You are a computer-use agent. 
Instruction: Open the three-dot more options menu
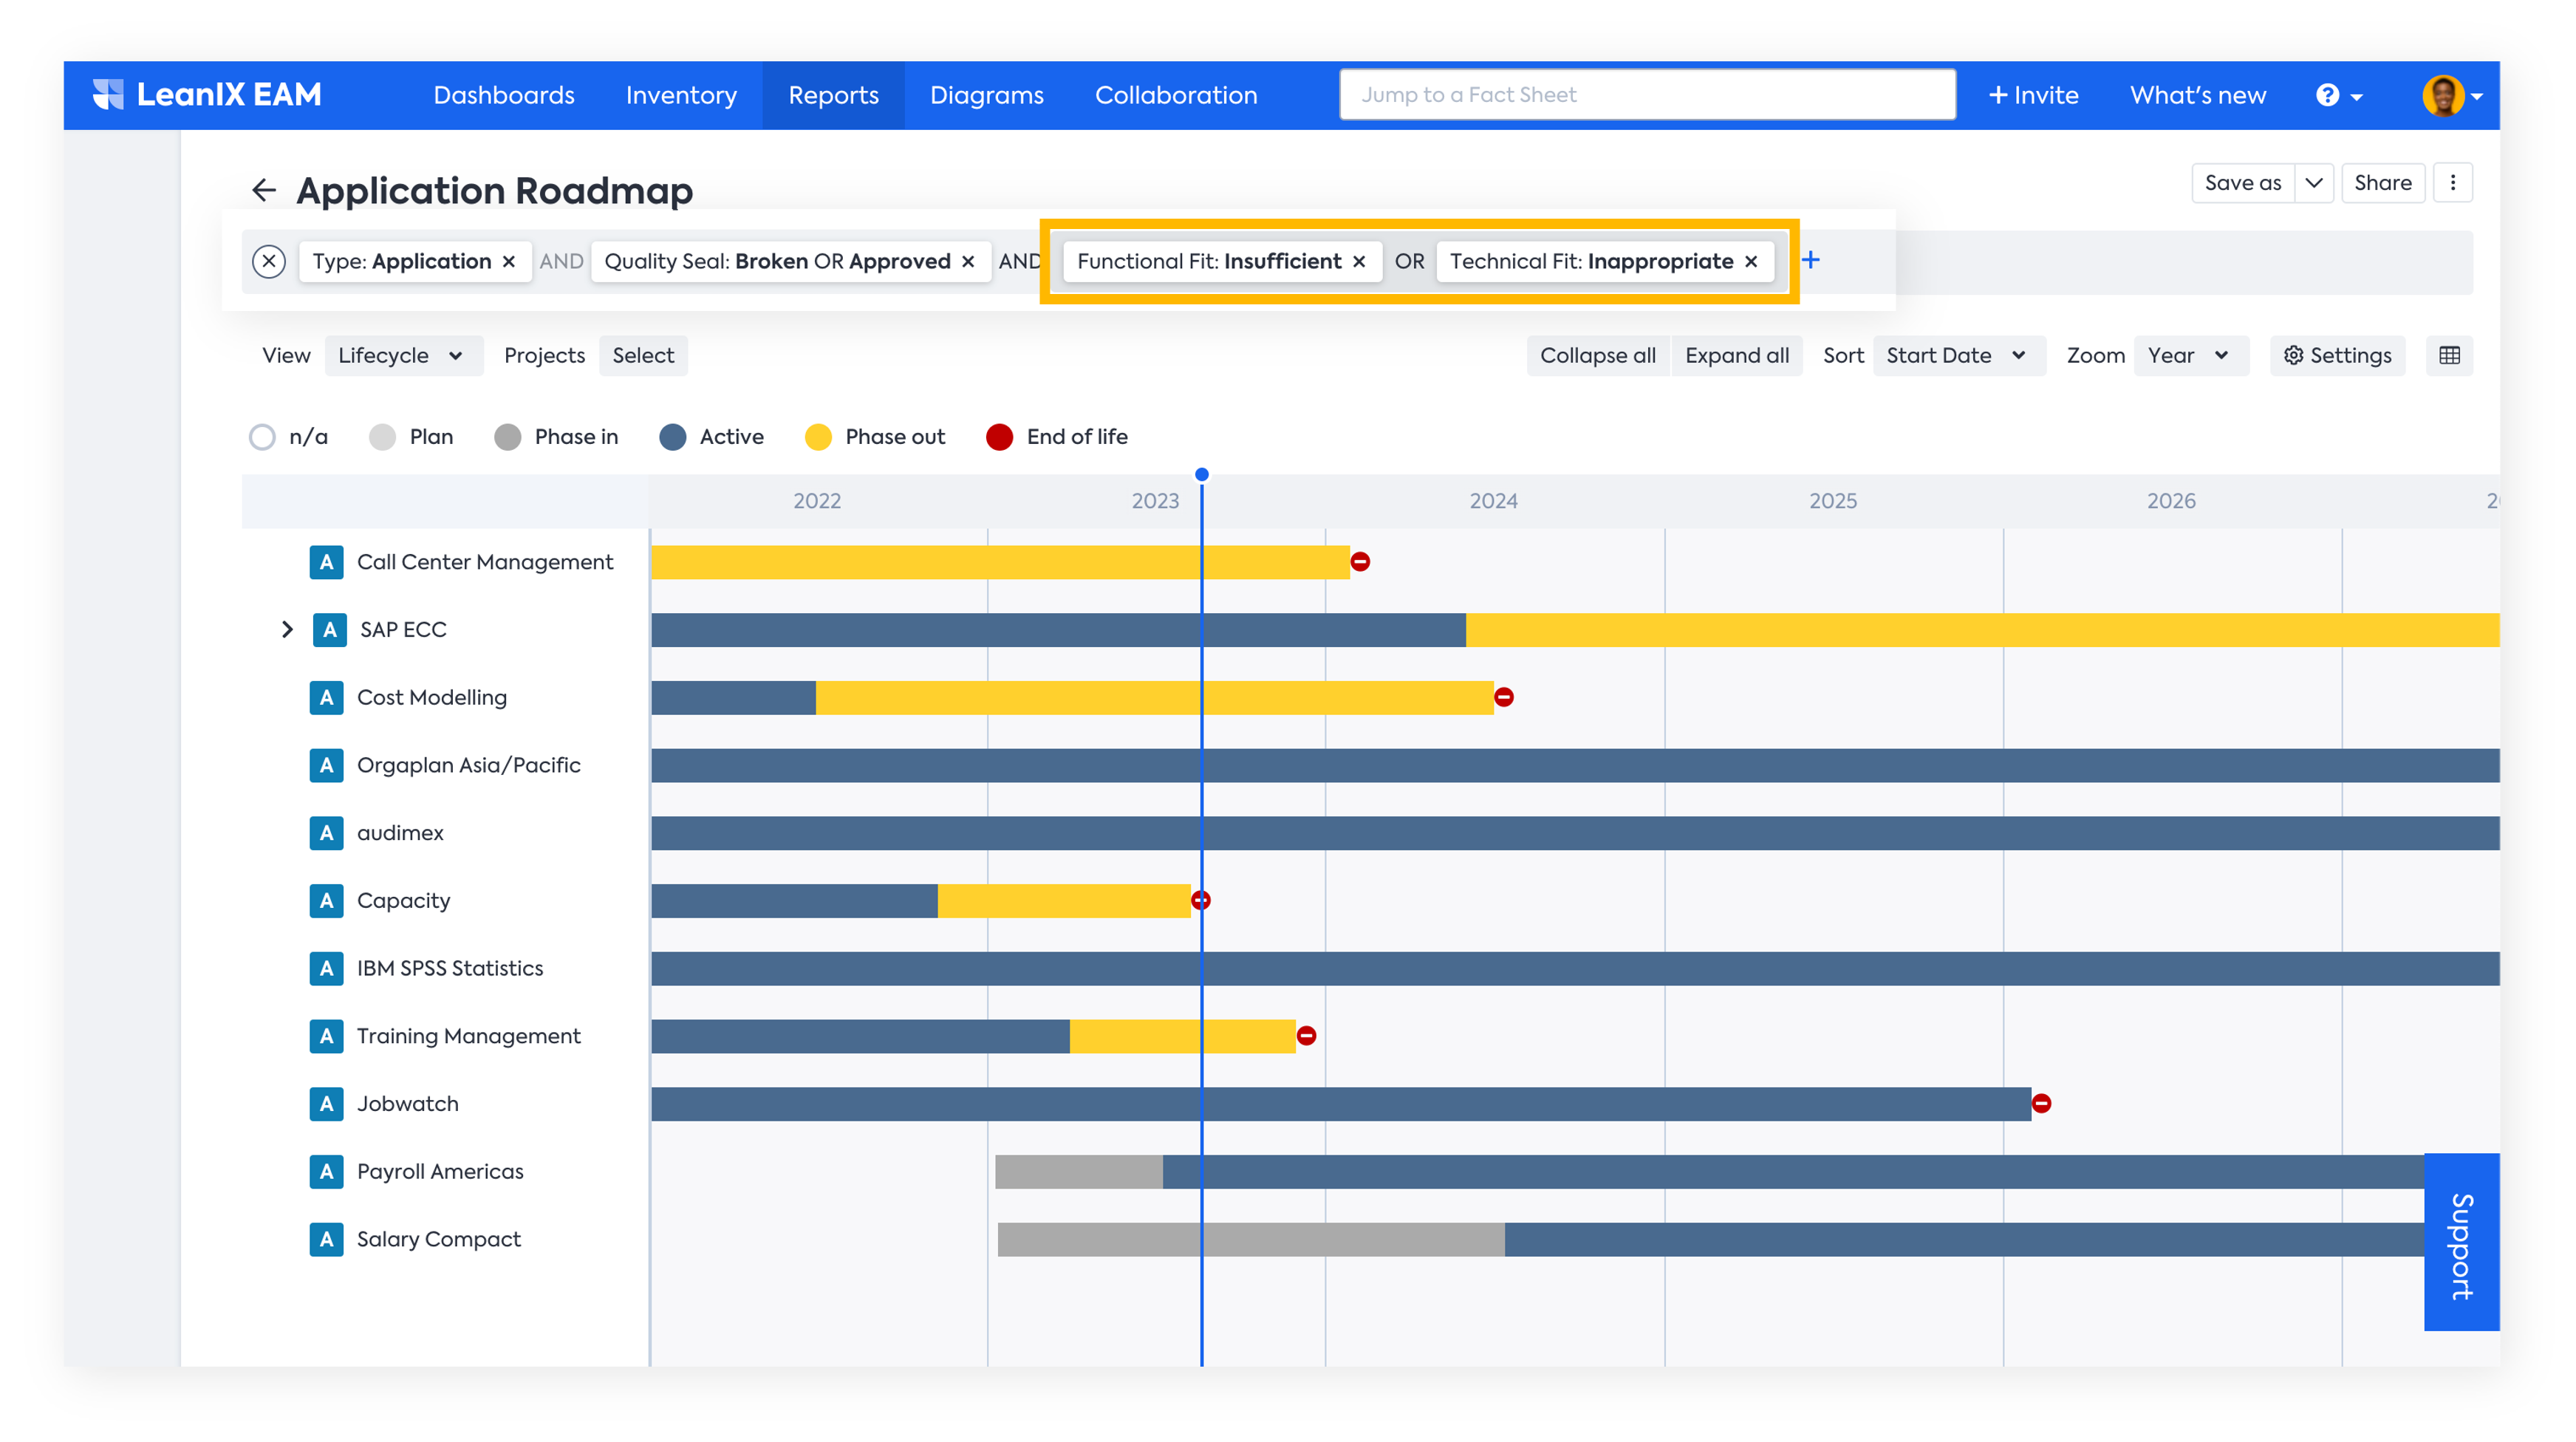(x=2453, y=183)
